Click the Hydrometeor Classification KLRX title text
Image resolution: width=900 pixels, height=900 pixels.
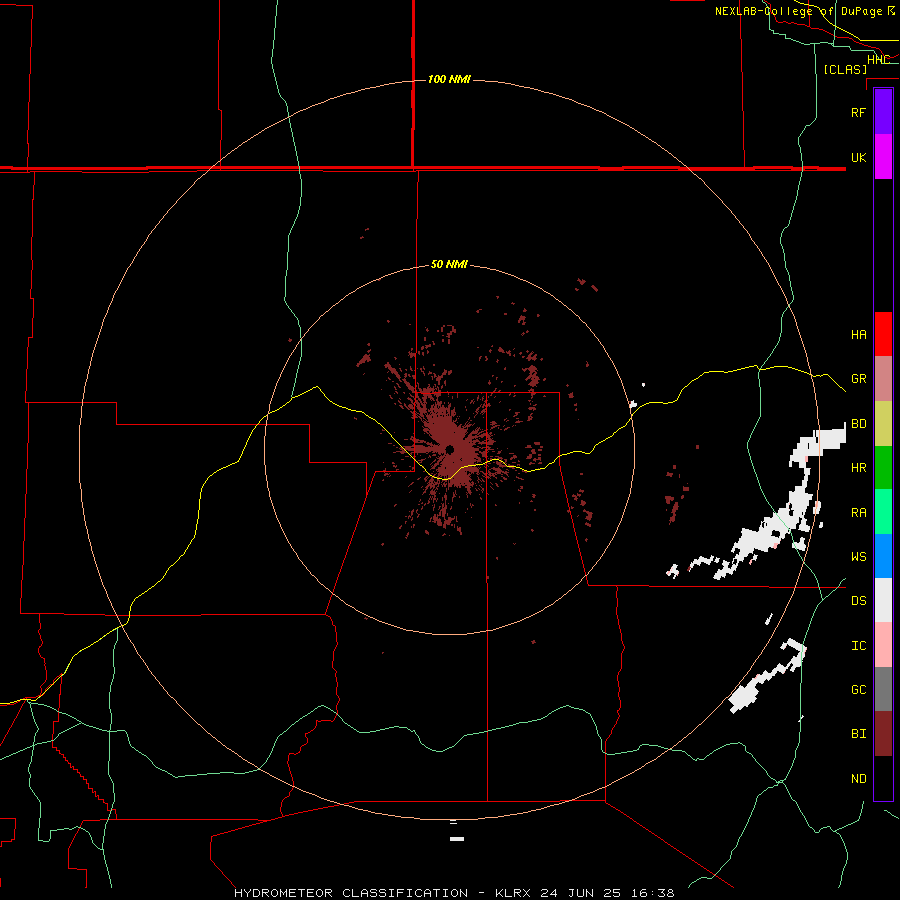click(454, 893)
